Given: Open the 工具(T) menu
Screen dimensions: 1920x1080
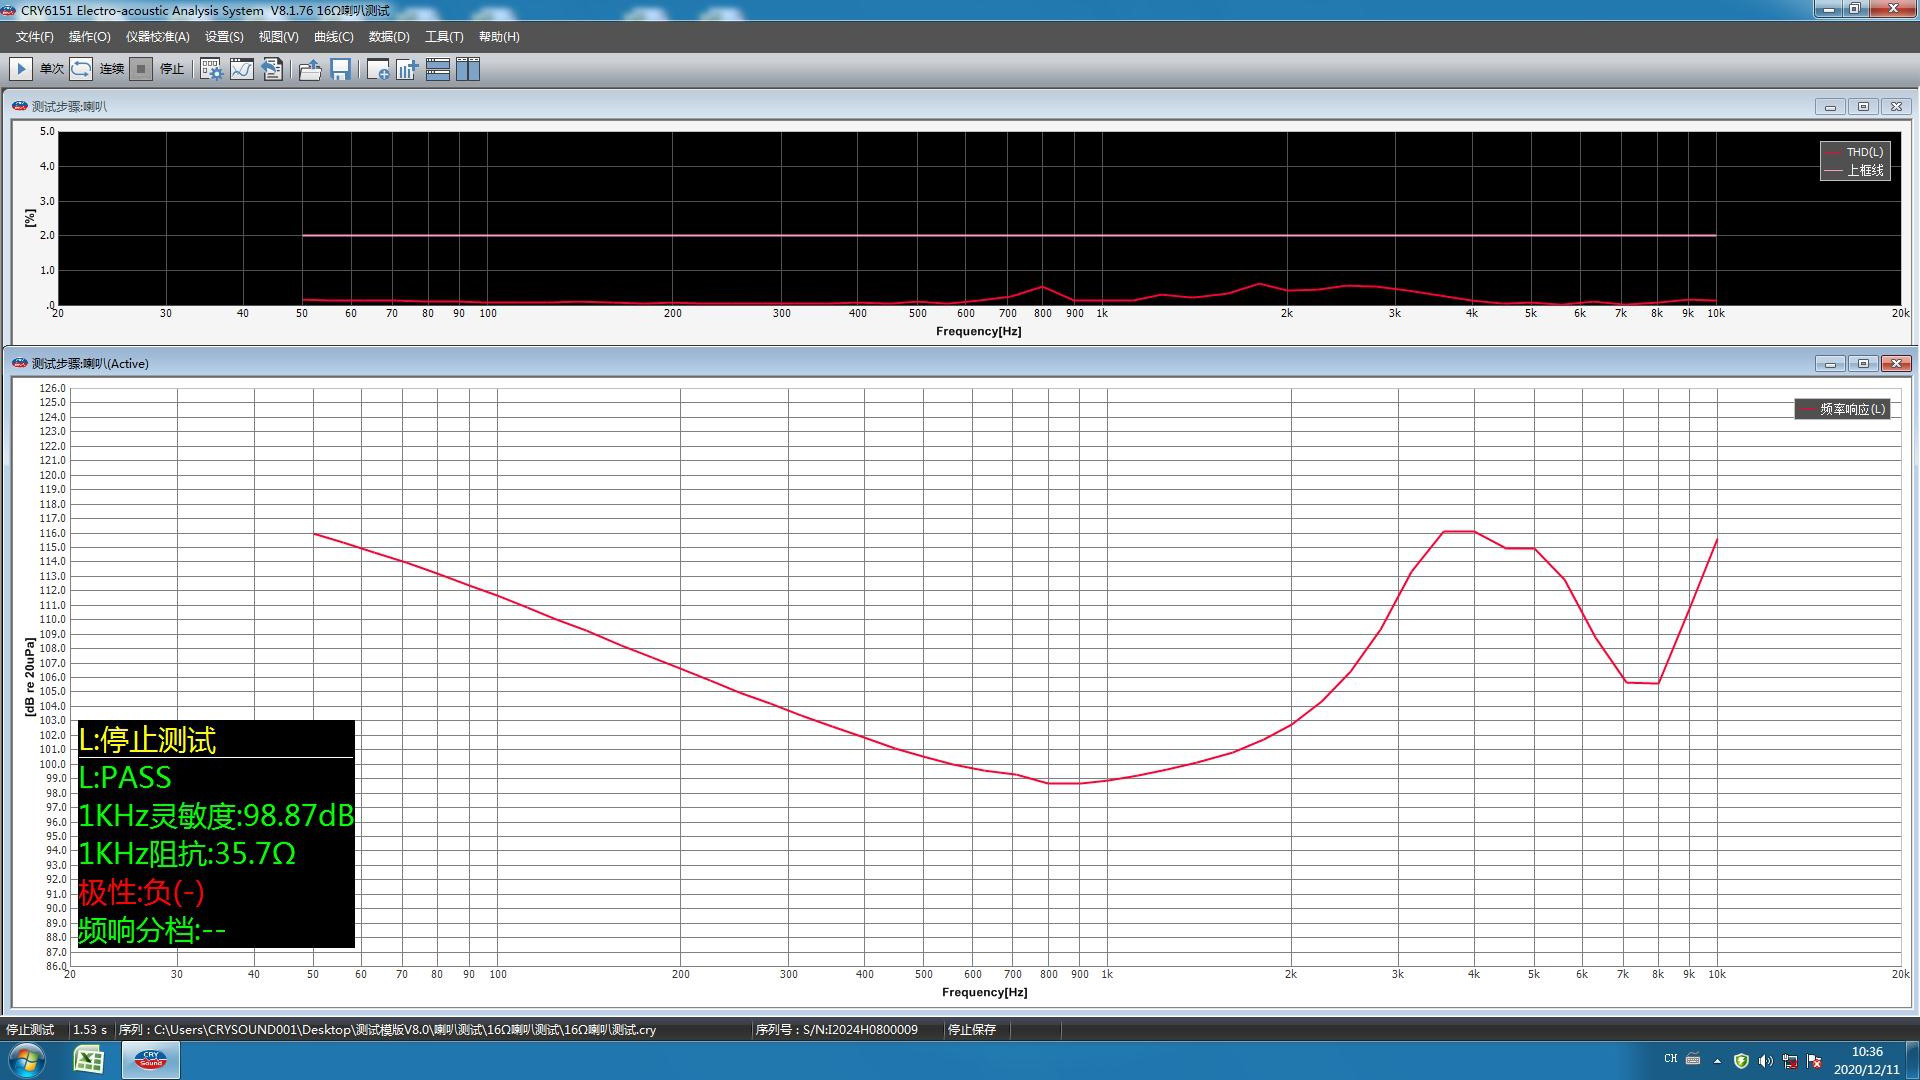Looking at the screenshot, I should pos(444,37).
